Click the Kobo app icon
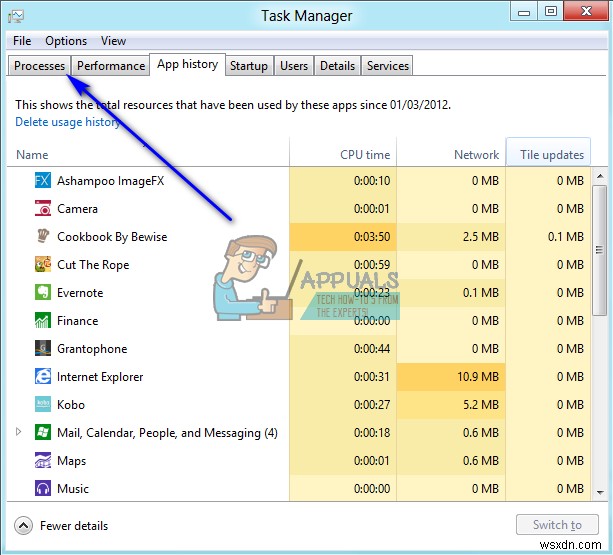 (43, 405)
